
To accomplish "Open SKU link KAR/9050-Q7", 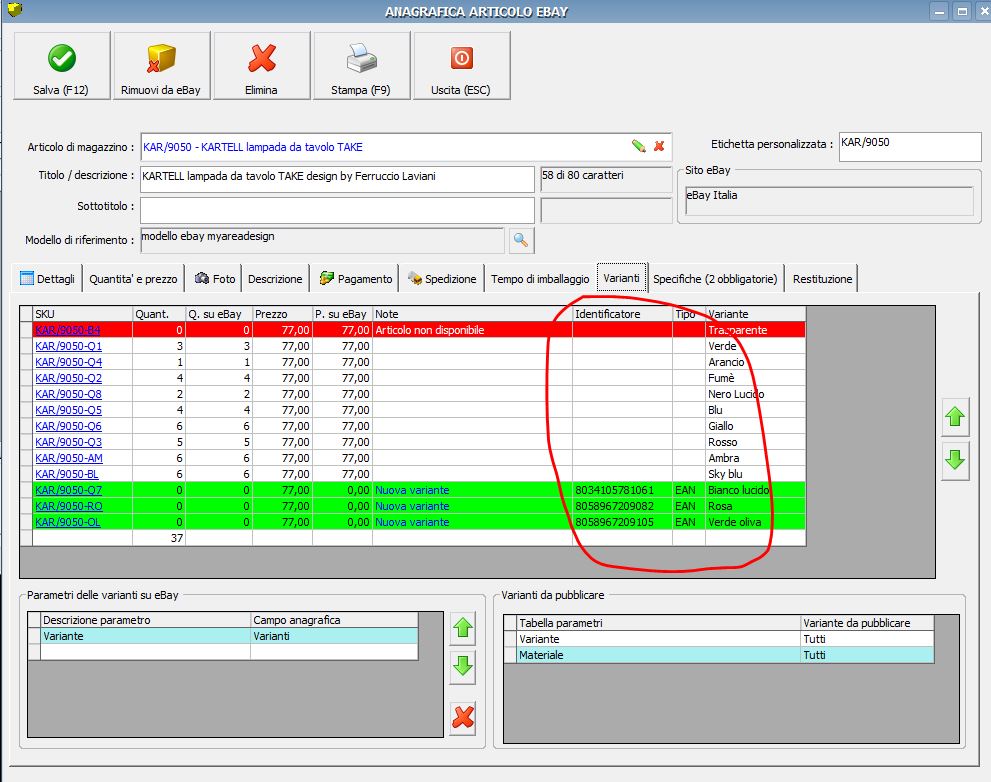I will 68,490.
